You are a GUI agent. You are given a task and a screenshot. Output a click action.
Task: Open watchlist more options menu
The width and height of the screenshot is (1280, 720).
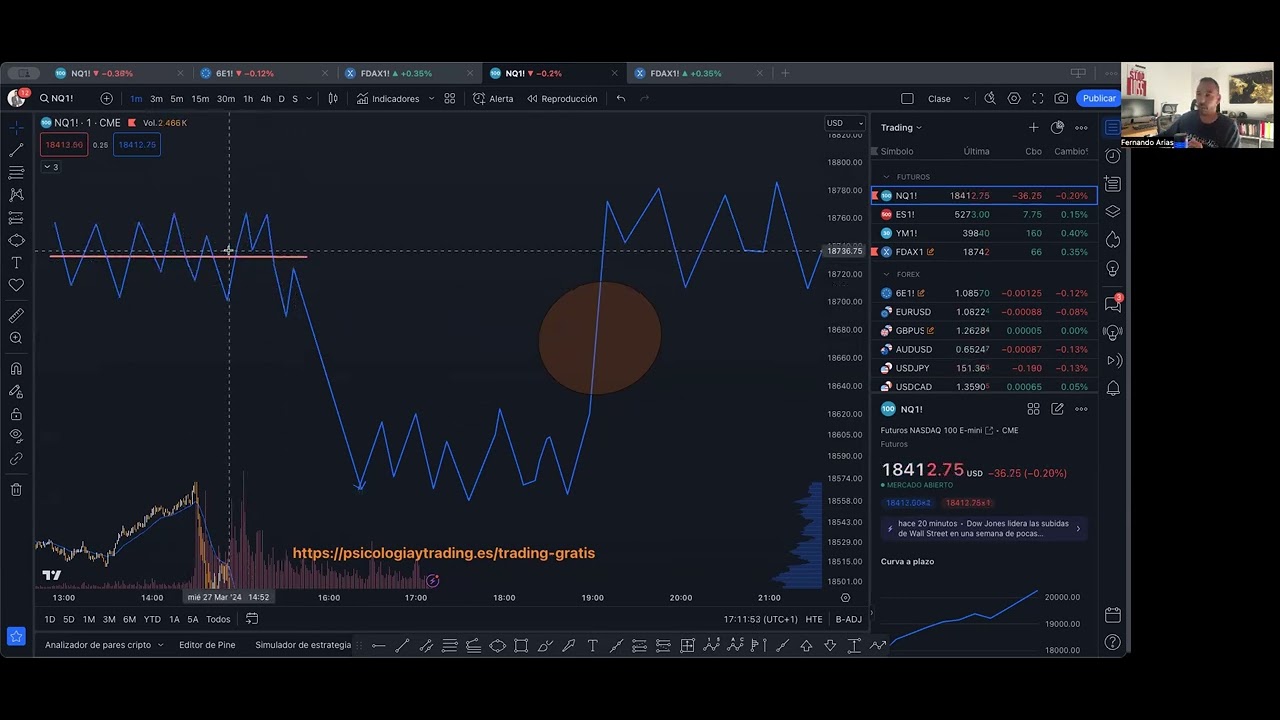click(1081, 128)
